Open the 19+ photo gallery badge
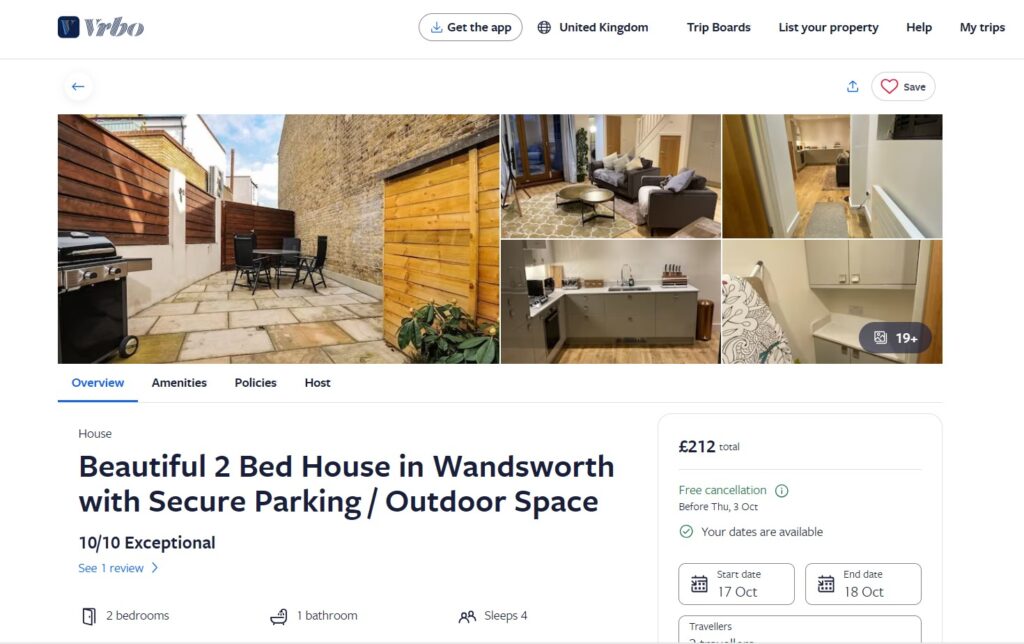1024x644 pixels. [x=895, y=338]
